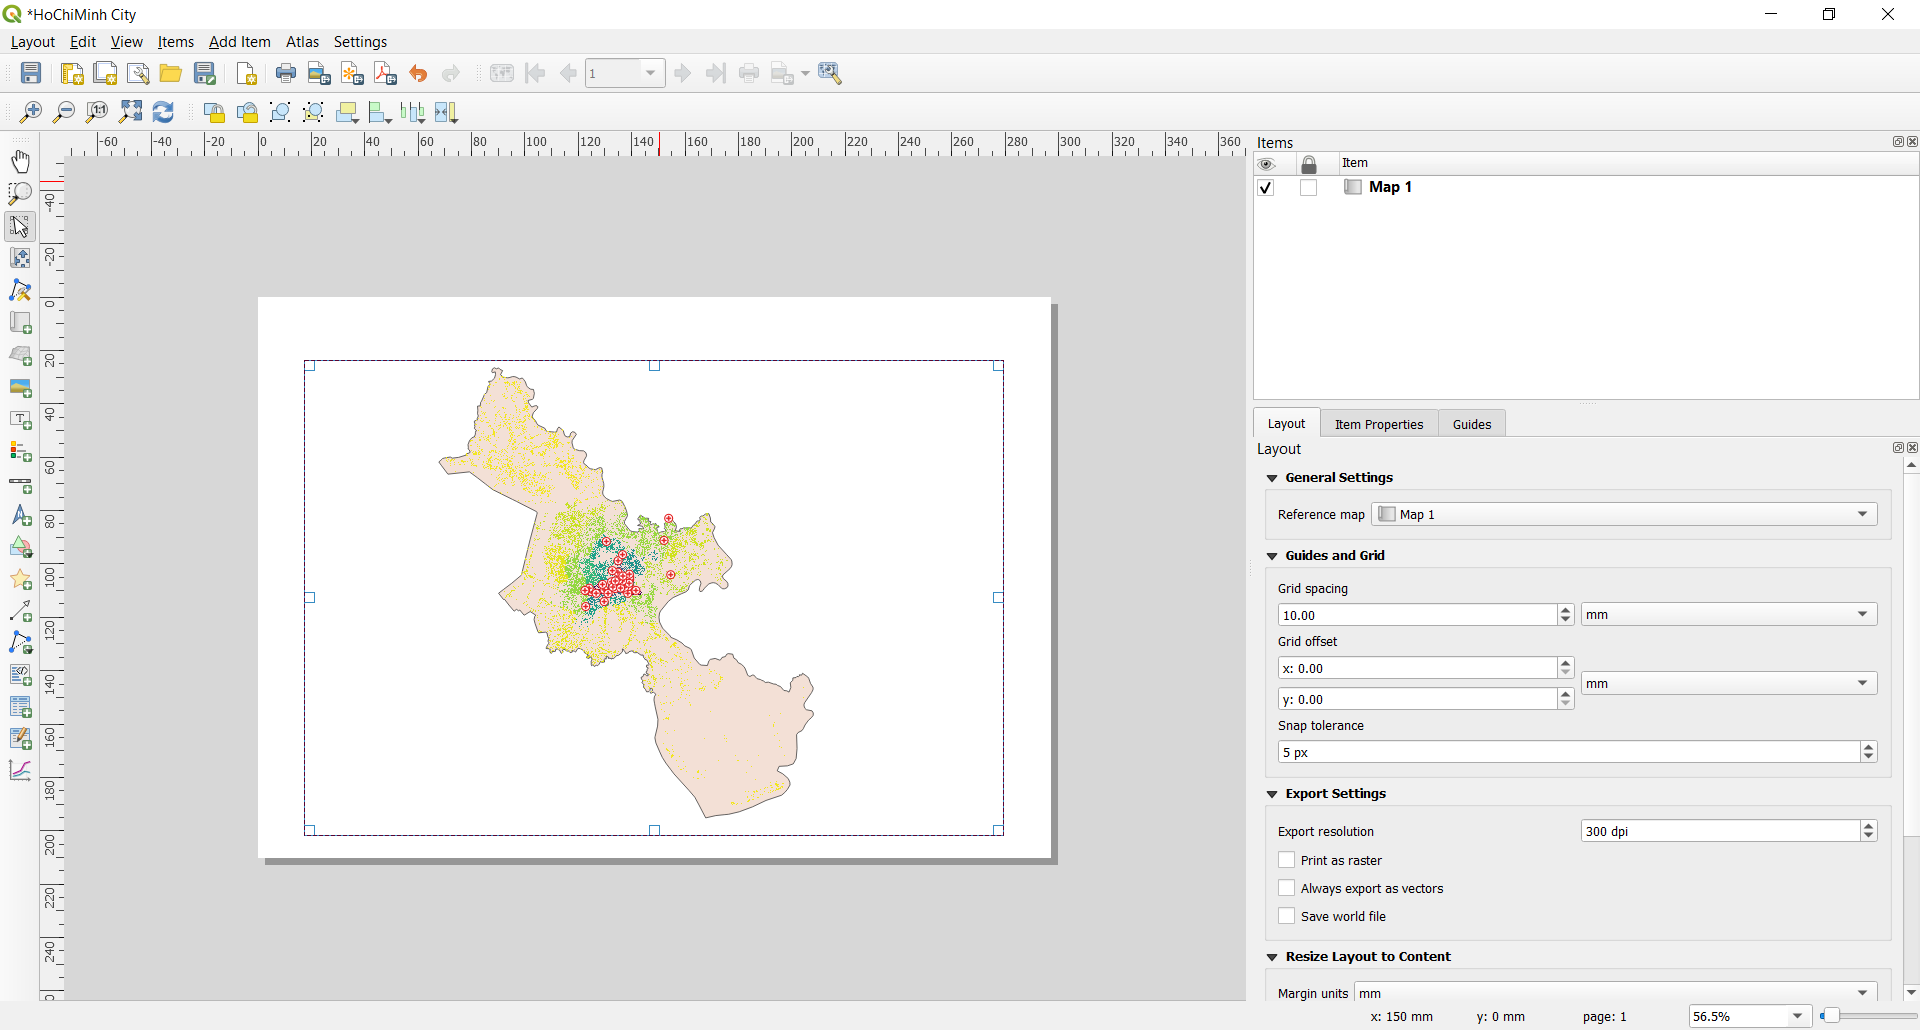
Task: Open the Edit menu
Action: [83, 42]
